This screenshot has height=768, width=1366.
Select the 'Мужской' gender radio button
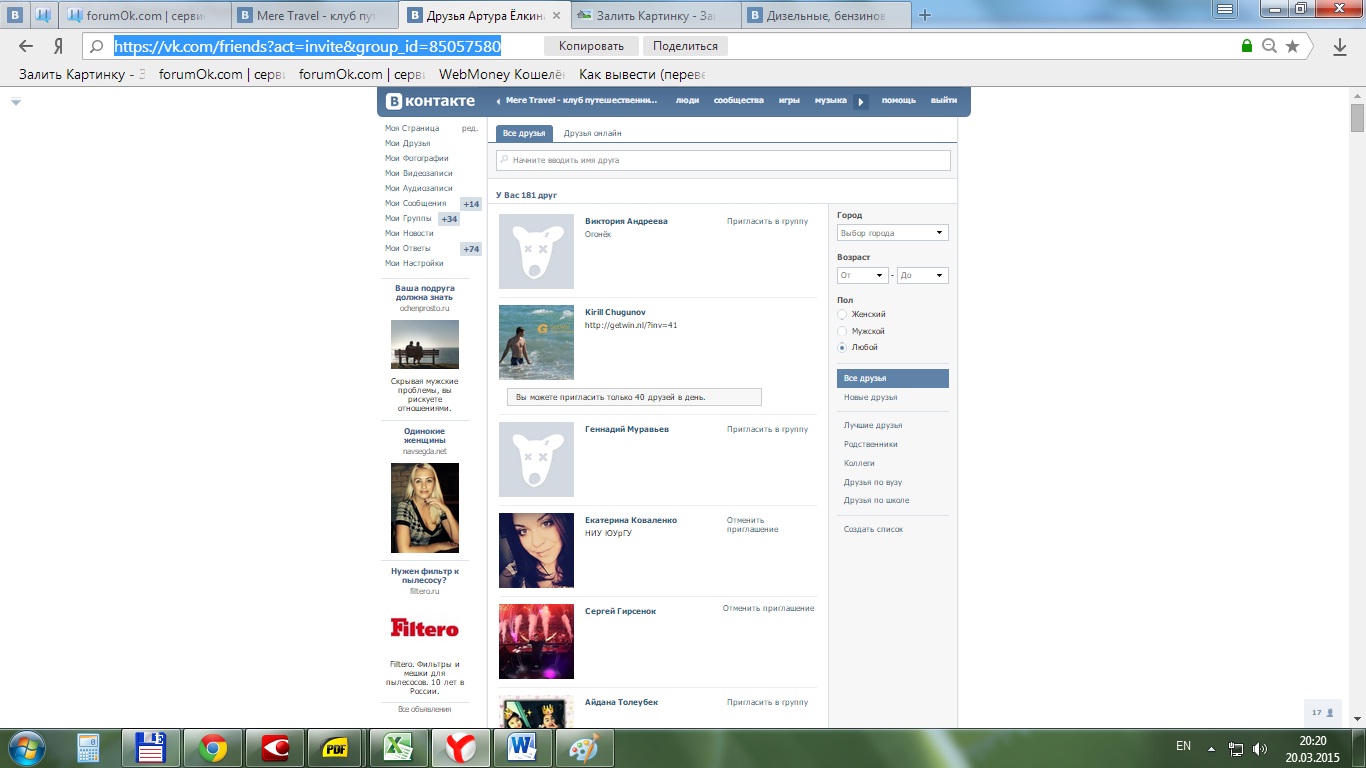point(842,331)
